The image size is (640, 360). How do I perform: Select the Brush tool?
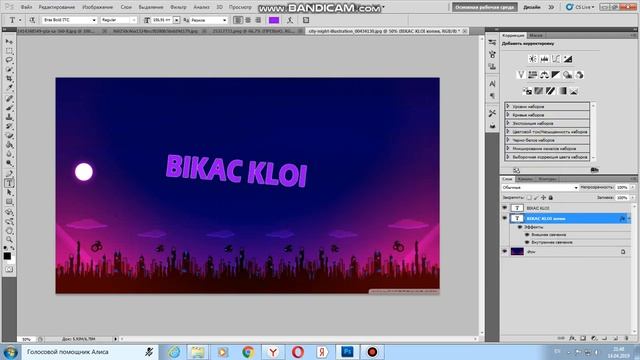pos(9,108)
